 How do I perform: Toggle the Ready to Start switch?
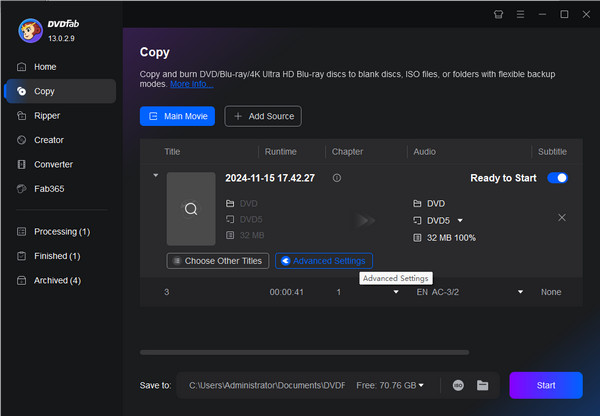tap(558, 178)
